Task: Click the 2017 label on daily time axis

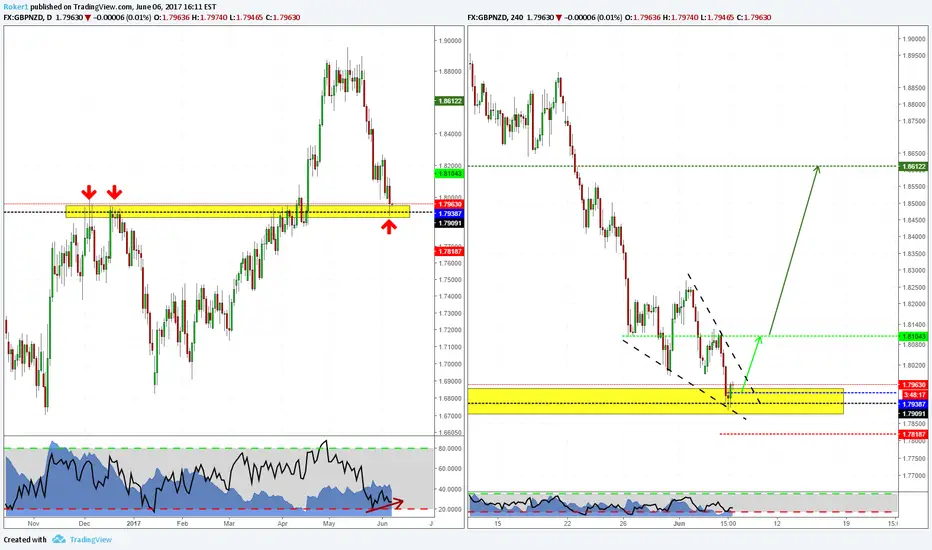Action: click(x=134, y=524)
